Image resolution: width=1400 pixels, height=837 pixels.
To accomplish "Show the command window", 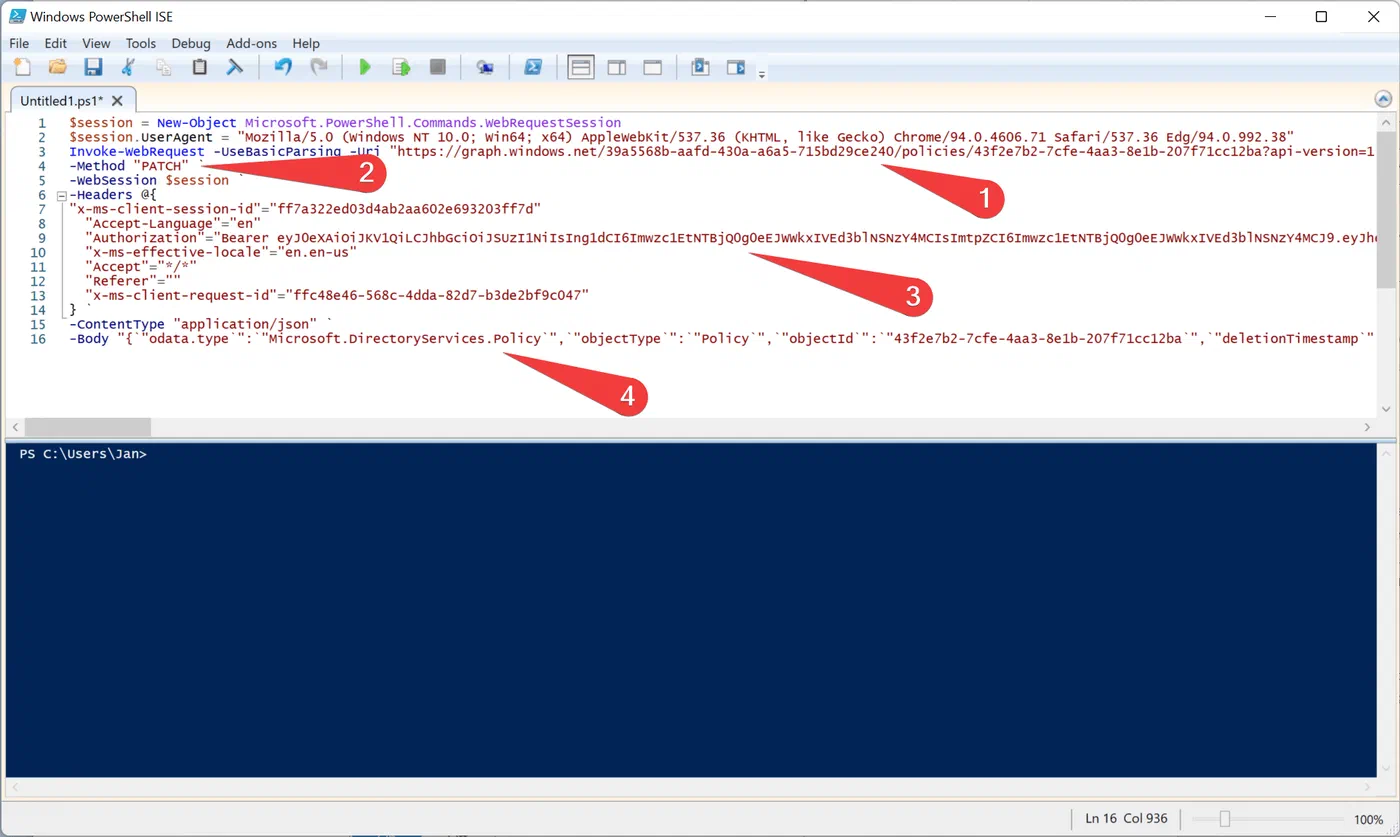I will (700, 67).
